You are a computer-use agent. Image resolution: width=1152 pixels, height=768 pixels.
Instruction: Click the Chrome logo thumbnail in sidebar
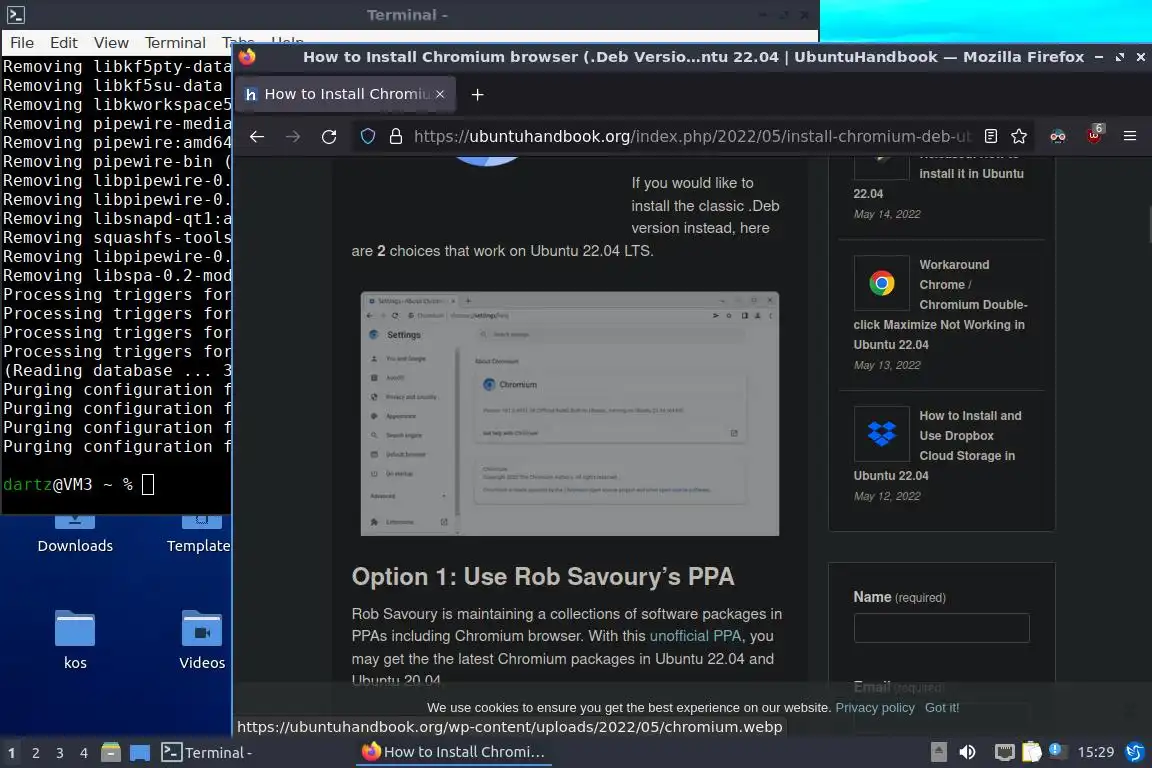882,283
